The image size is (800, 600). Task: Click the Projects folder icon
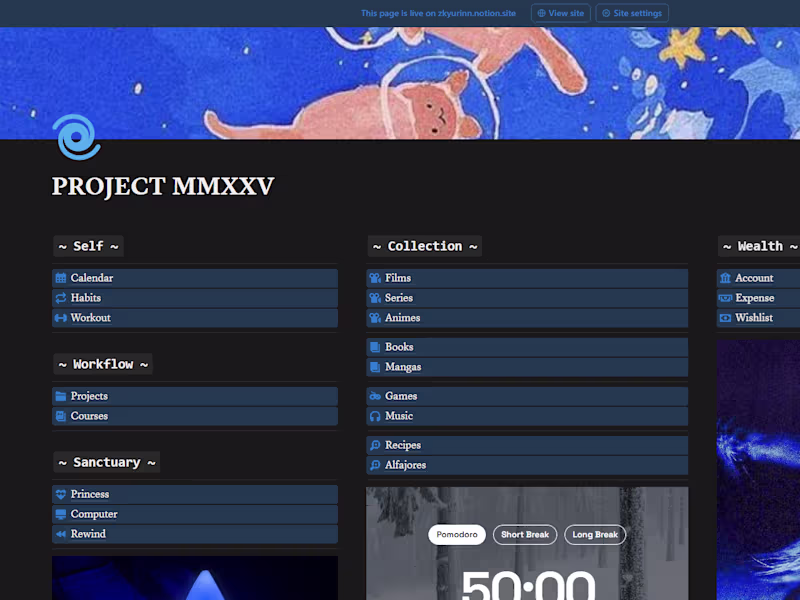click(61, 396)
